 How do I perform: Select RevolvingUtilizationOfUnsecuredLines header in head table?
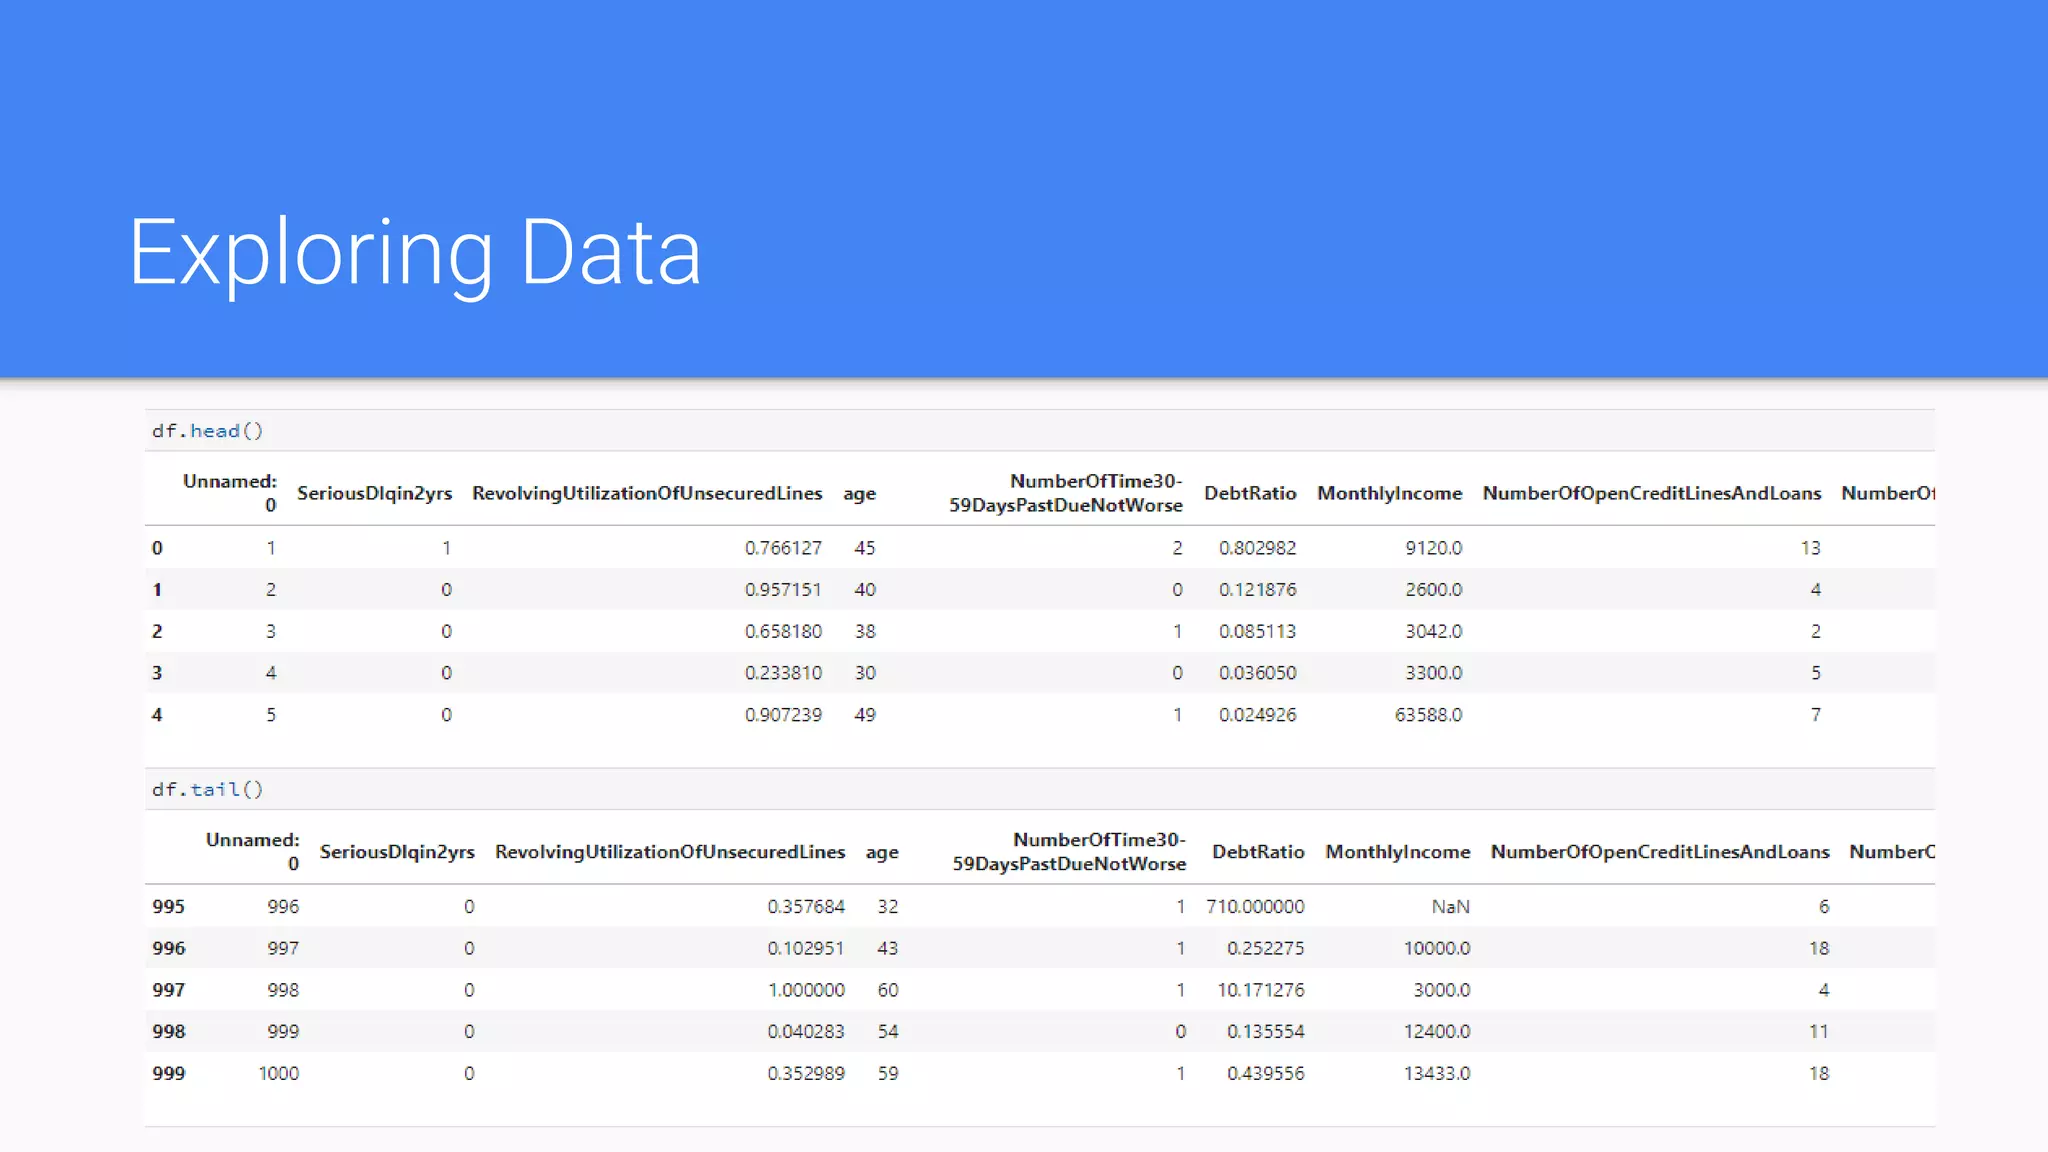tap(647, 493)
